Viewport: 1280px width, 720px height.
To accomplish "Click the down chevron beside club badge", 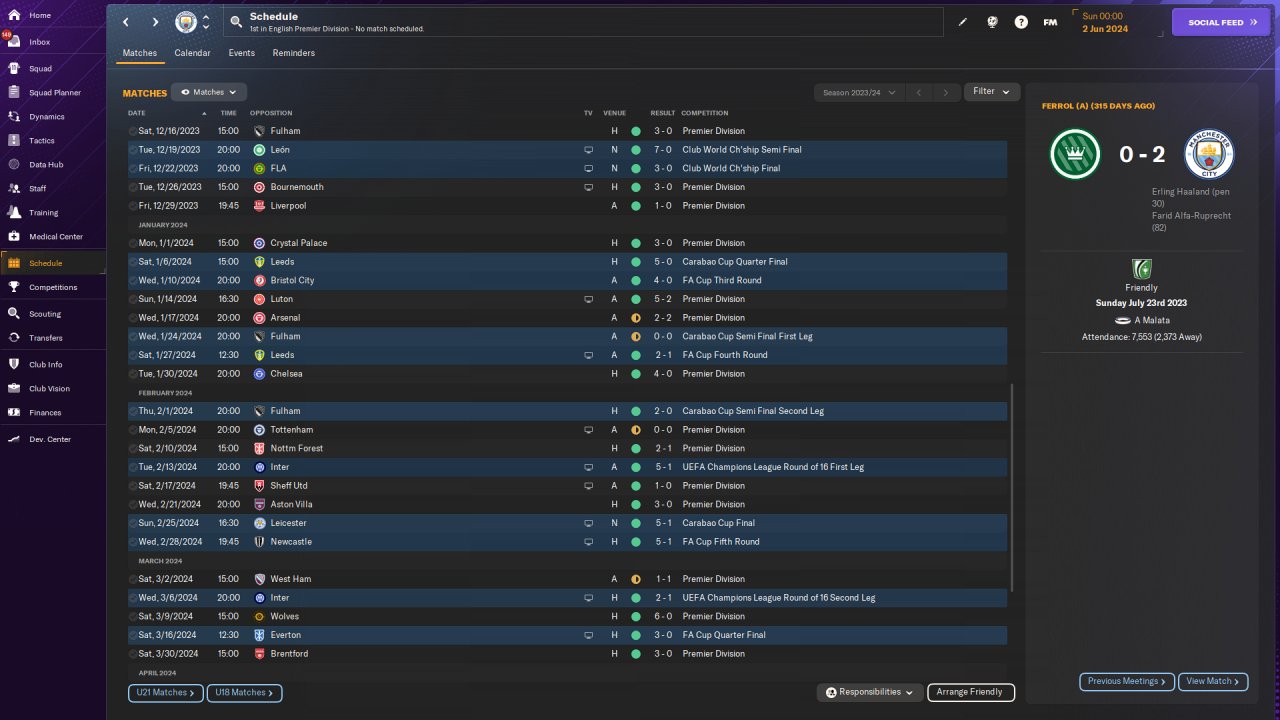I will coord(205,27).
